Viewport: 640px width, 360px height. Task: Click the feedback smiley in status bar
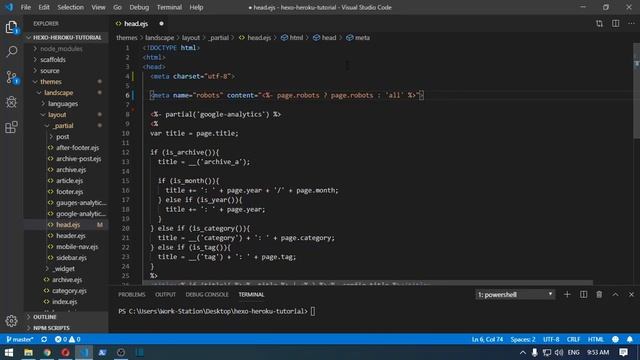[x=616, y=340]
